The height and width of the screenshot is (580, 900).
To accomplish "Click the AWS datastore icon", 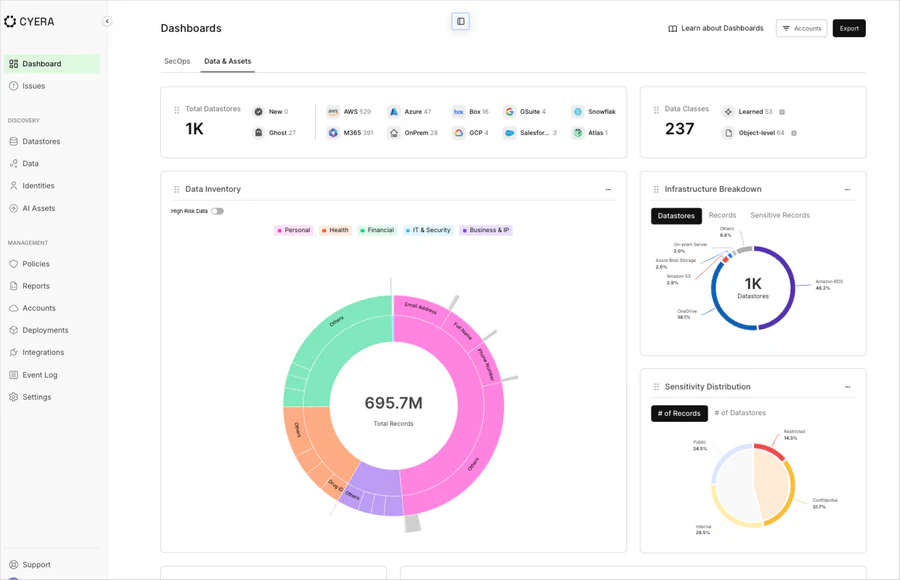I will point(333,111).
